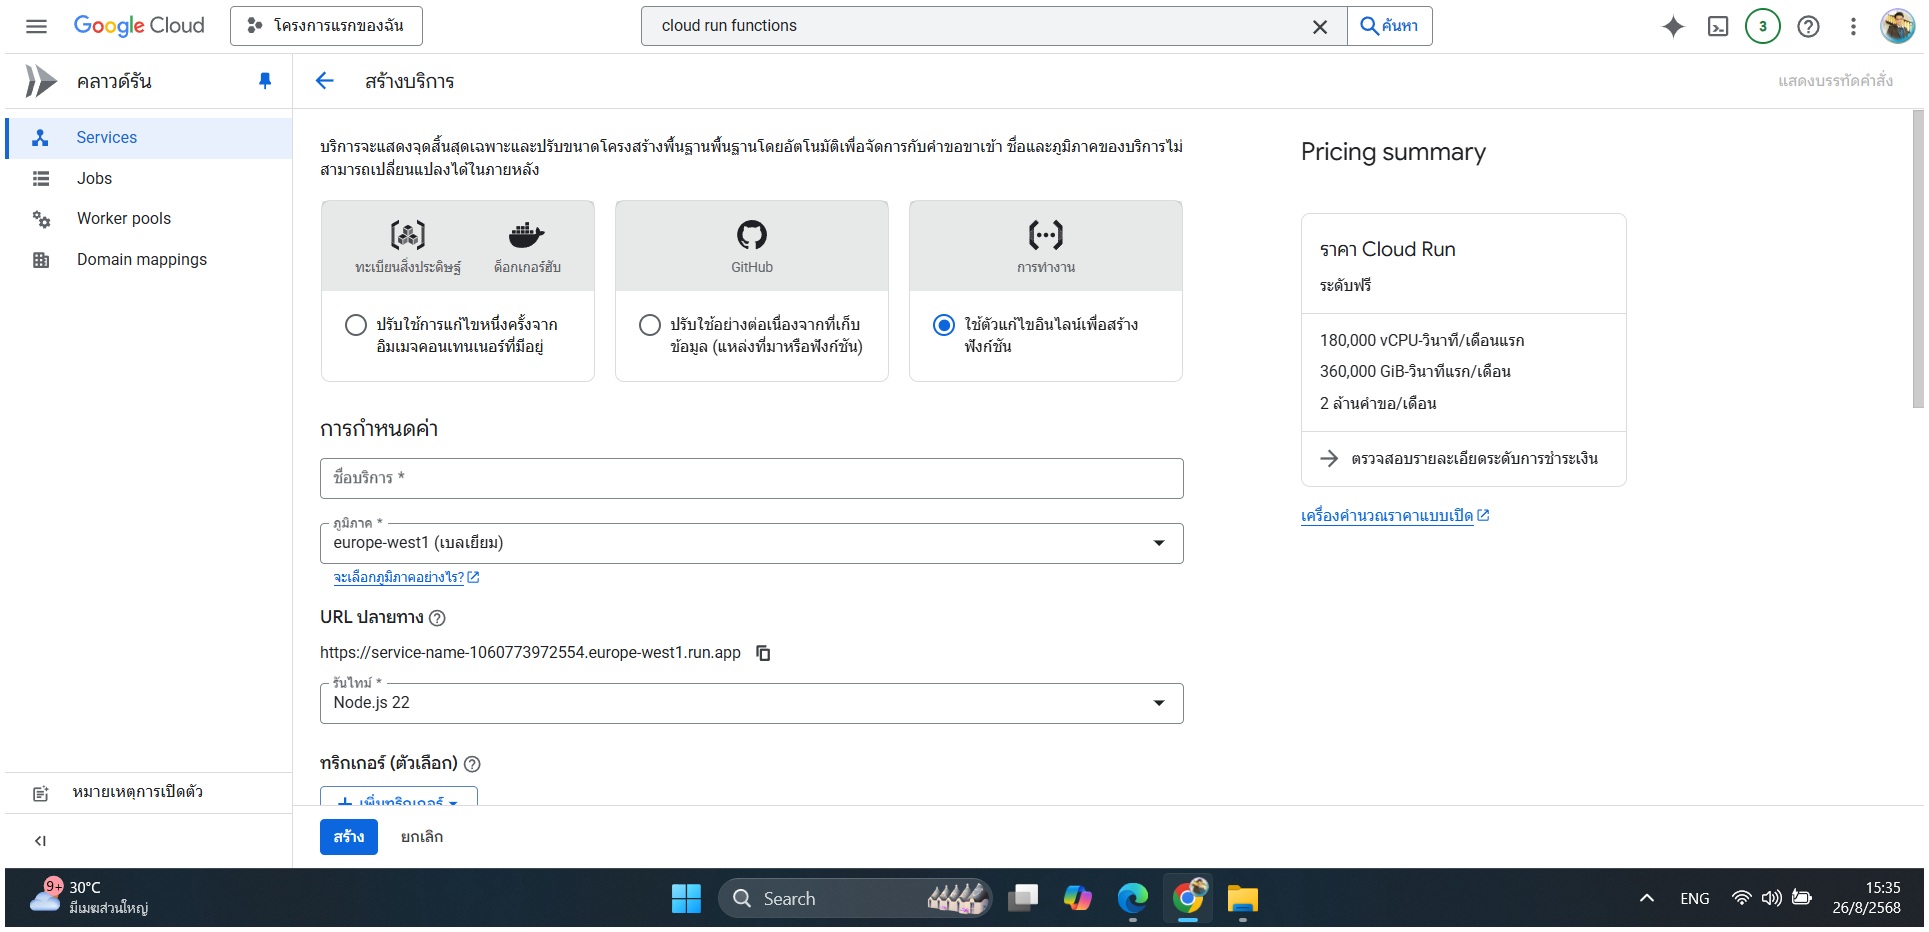Focus the service name input field
This screenshot has width=1929, height=932.
coord(752,478)
